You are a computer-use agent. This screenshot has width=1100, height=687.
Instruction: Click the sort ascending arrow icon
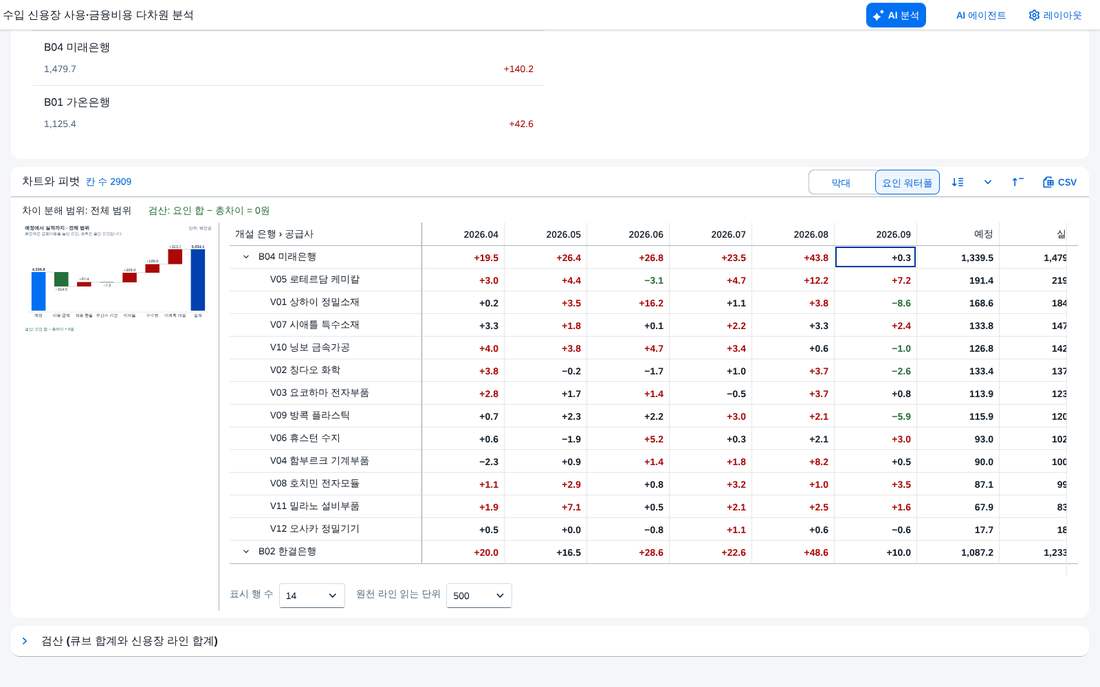pyautogui.click(x=1017, y=182)
